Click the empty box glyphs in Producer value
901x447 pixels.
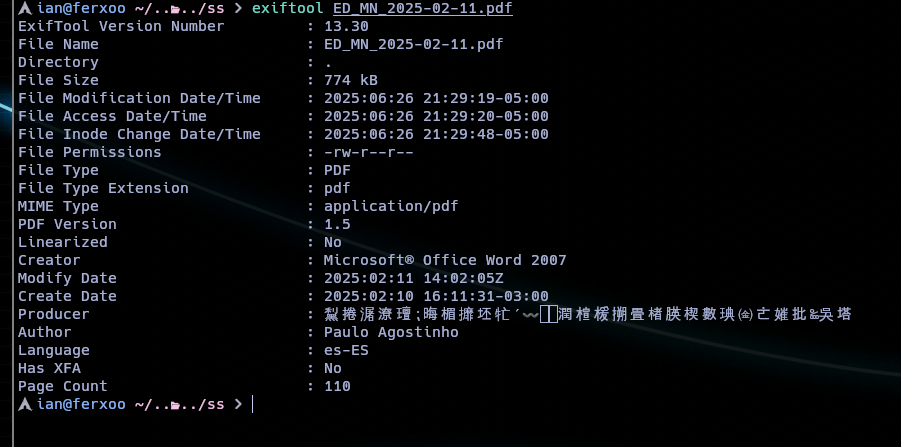click(549, 314)
